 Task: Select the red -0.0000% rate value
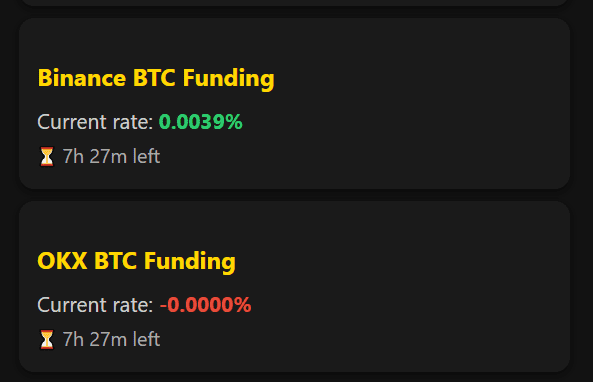(x=205, y=305)
